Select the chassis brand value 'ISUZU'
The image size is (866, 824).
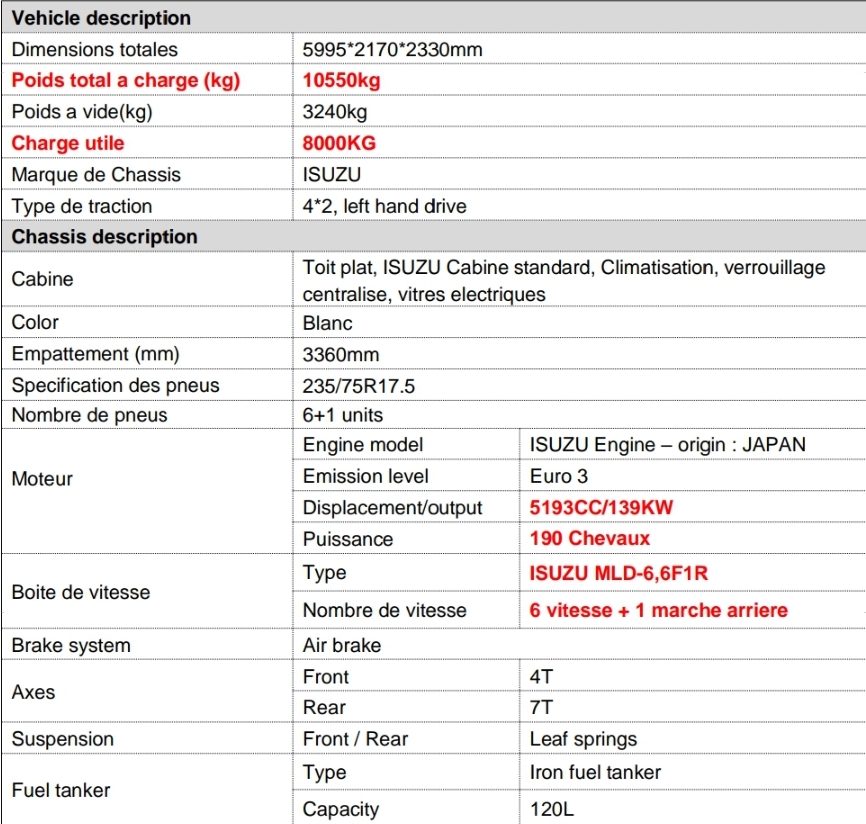pyautogui.click(x=331, y=175)
